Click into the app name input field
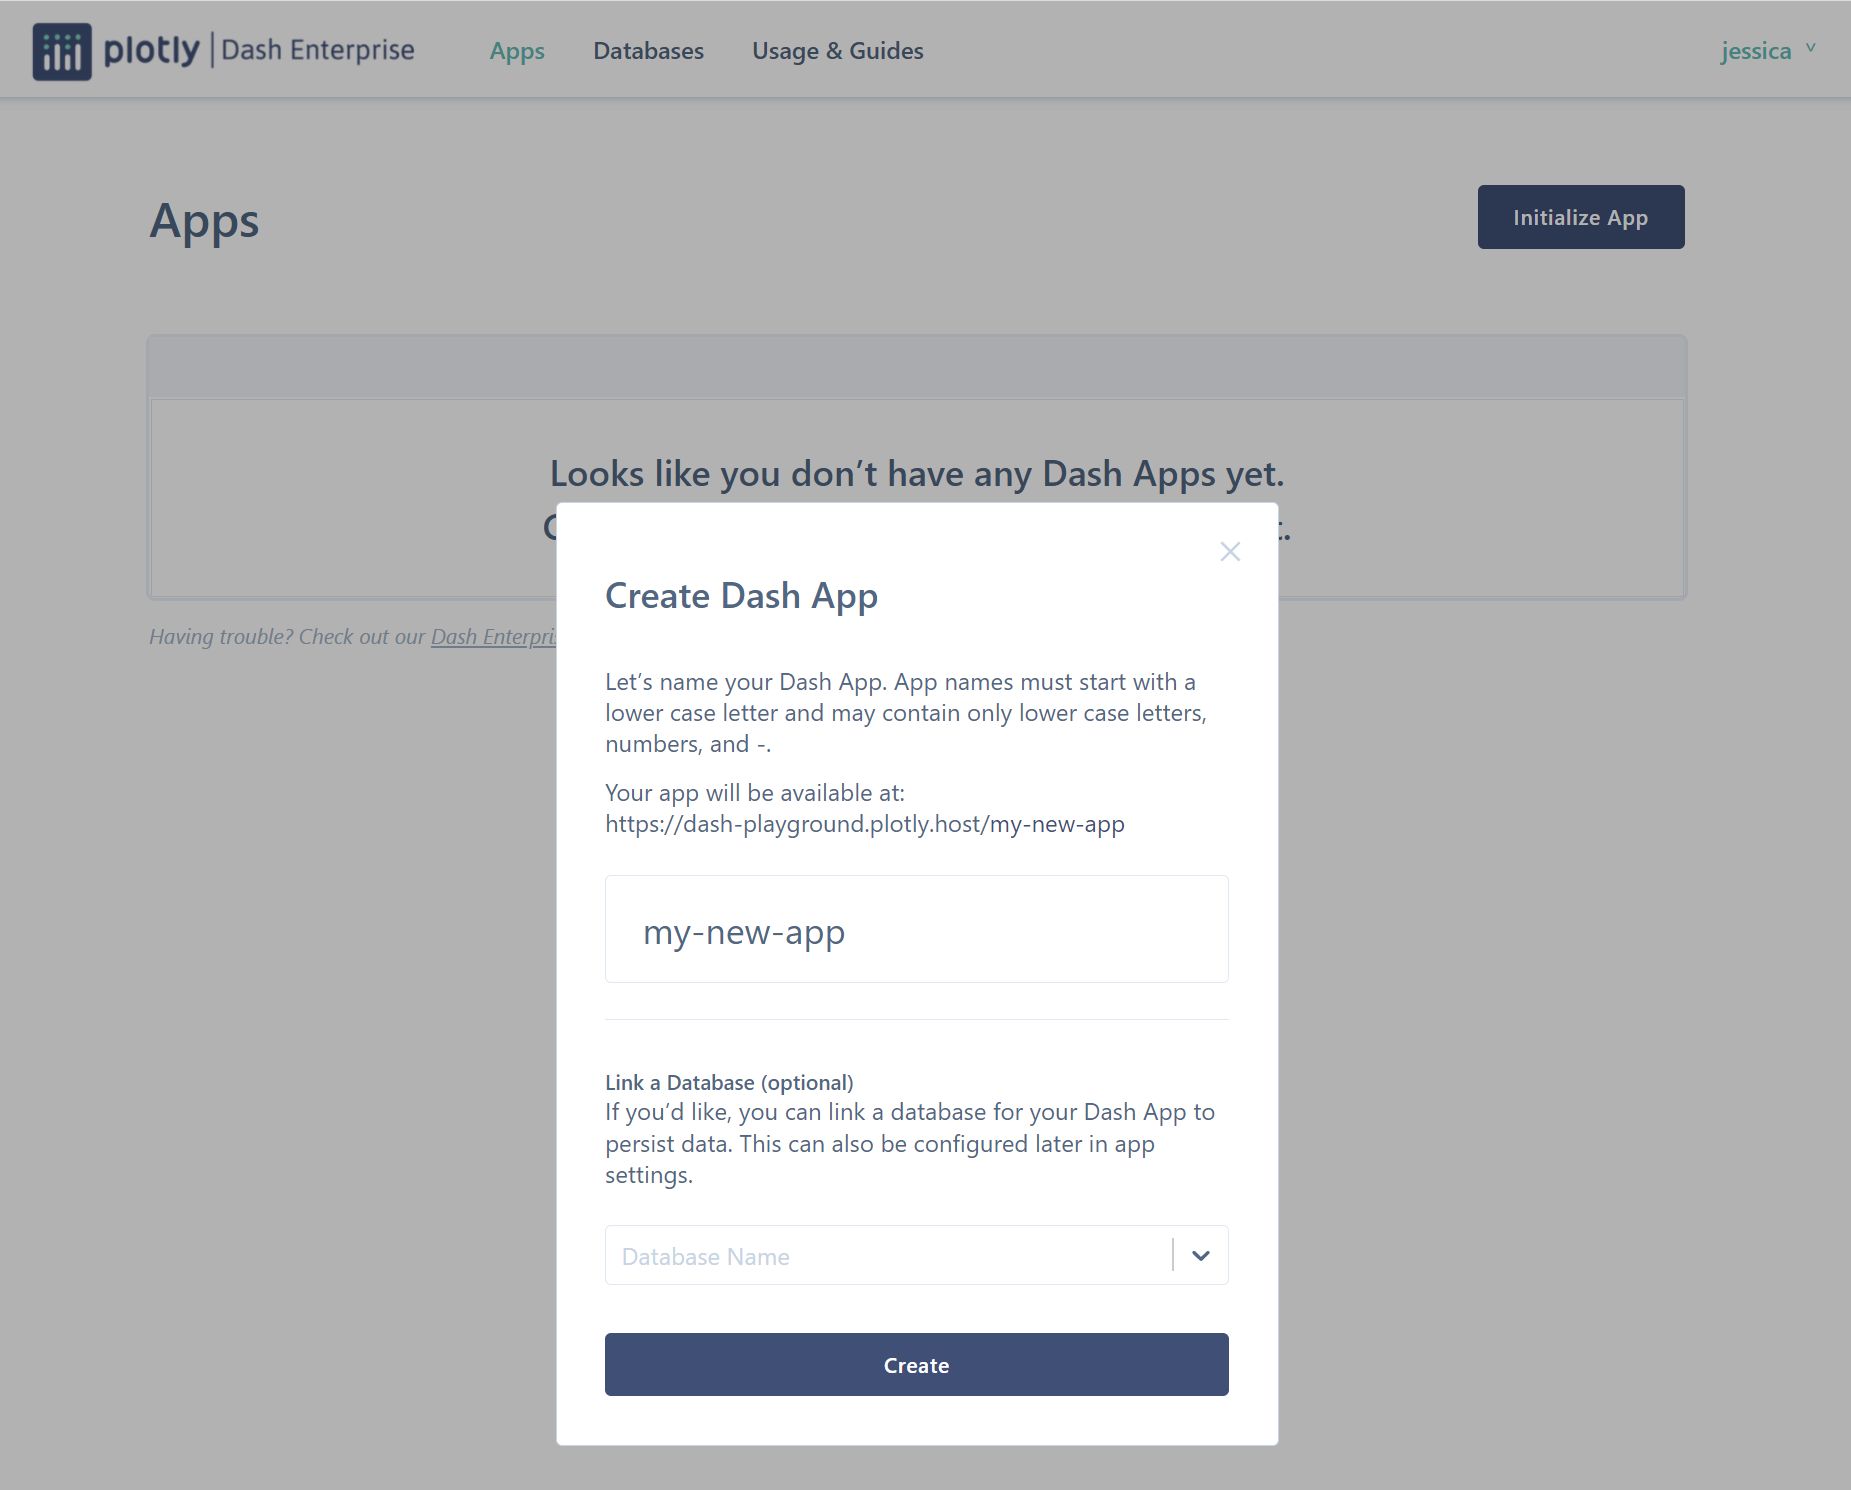This screenshot has width=1851, height=1490. pyautogui.click(x=916, y=930)
